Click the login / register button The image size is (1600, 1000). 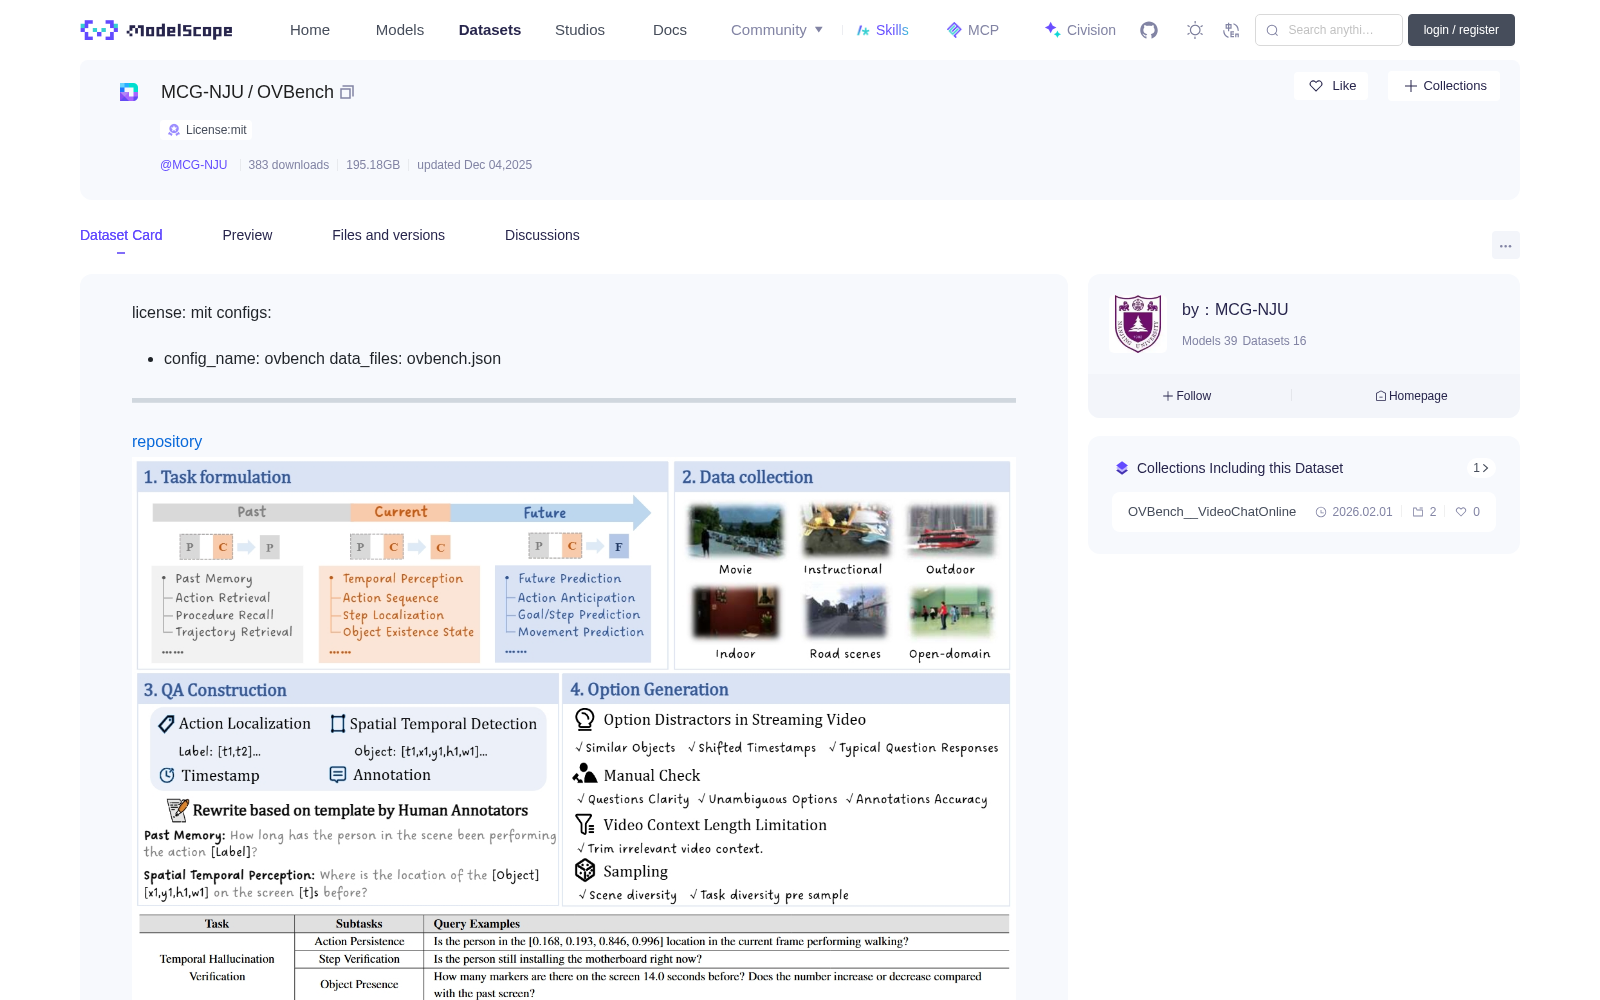1461,30
